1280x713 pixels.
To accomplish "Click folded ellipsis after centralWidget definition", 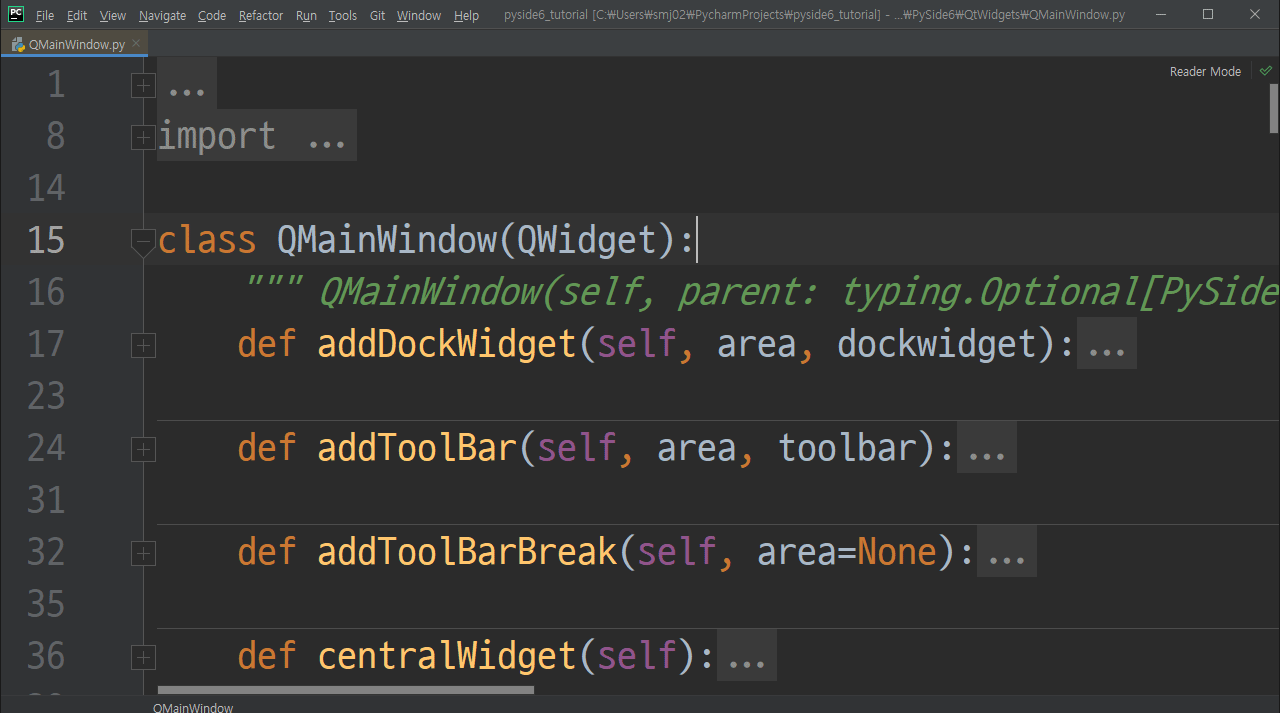I will [747, 656].
